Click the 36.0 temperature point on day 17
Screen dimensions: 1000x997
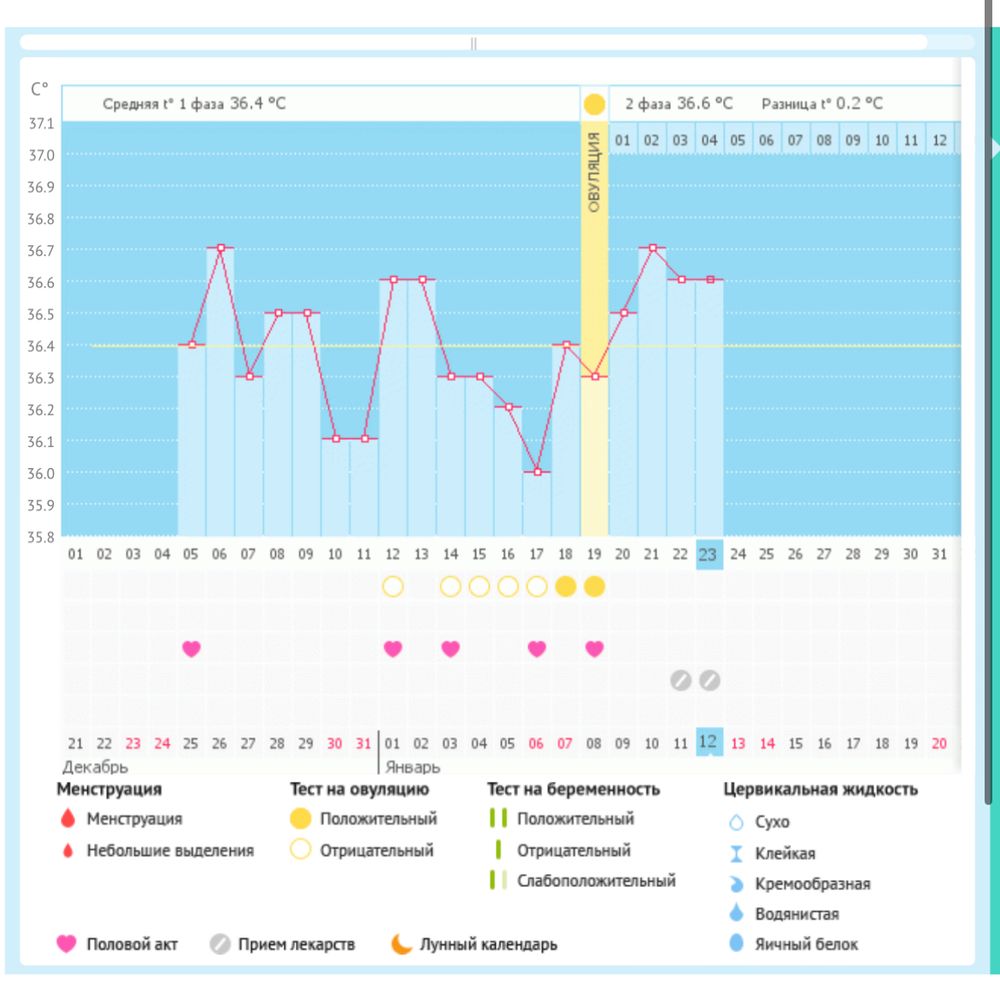point(537,471)
